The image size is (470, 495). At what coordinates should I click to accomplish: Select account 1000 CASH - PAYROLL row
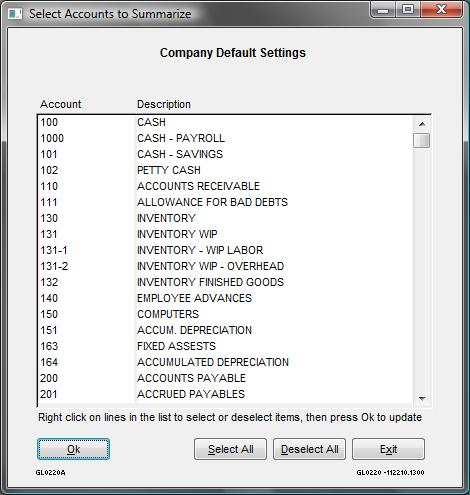(225, 138)
